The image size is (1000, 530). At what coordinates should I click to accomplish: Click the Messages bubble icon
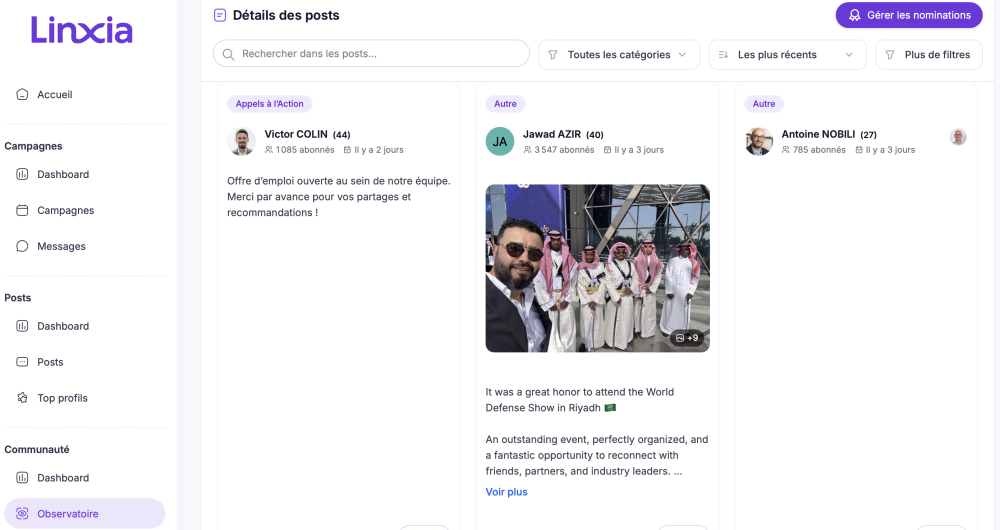coord(22,246)
